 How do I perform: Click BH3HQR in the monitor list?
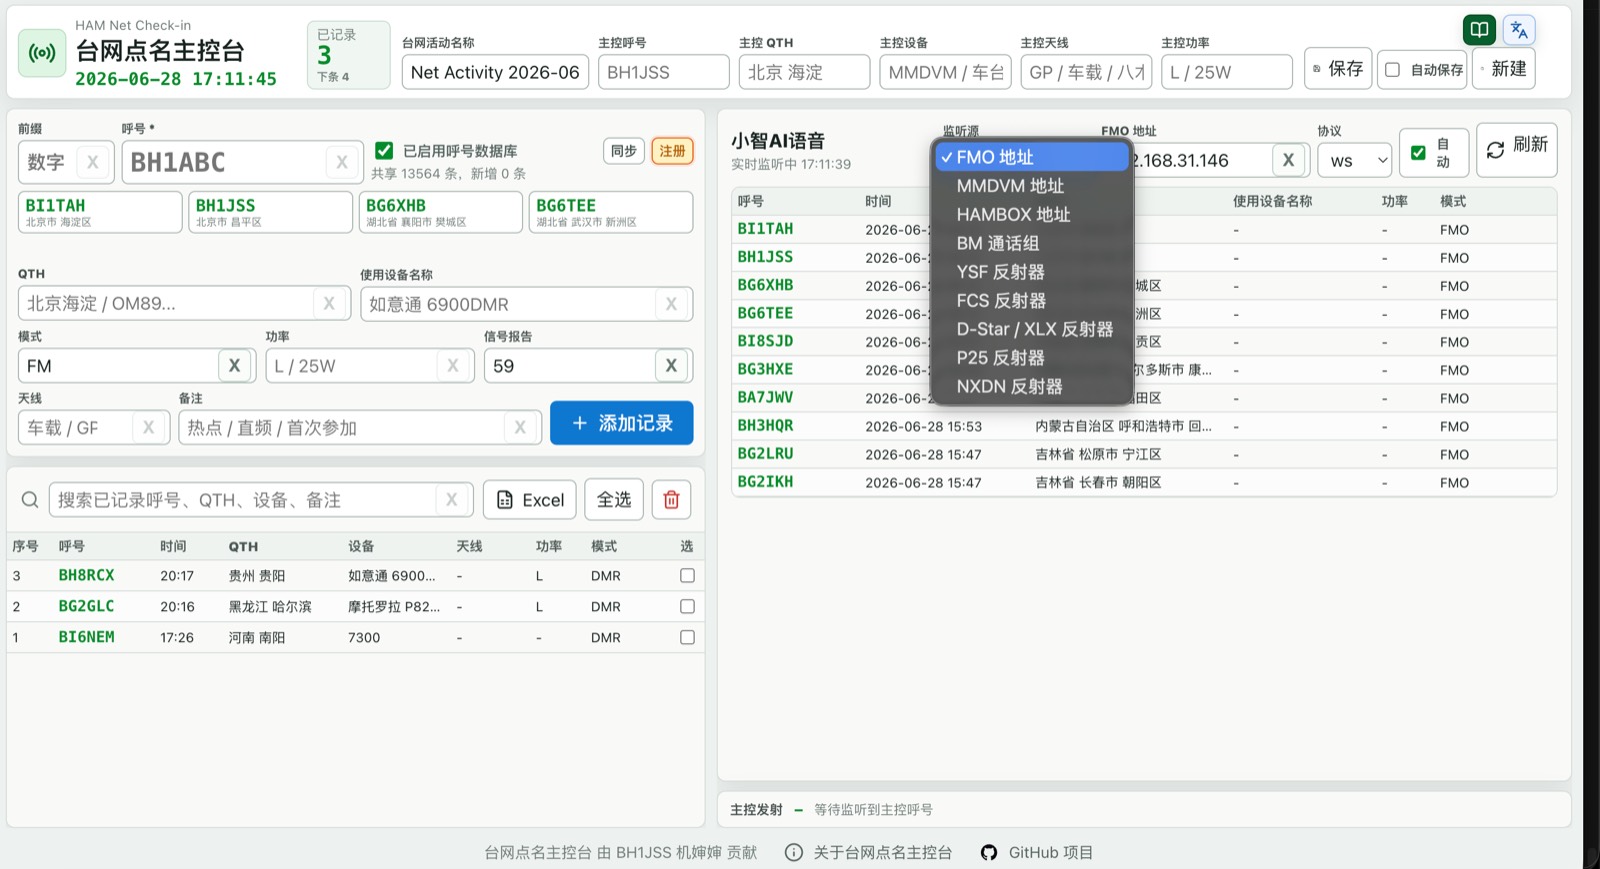coord(765,425)
